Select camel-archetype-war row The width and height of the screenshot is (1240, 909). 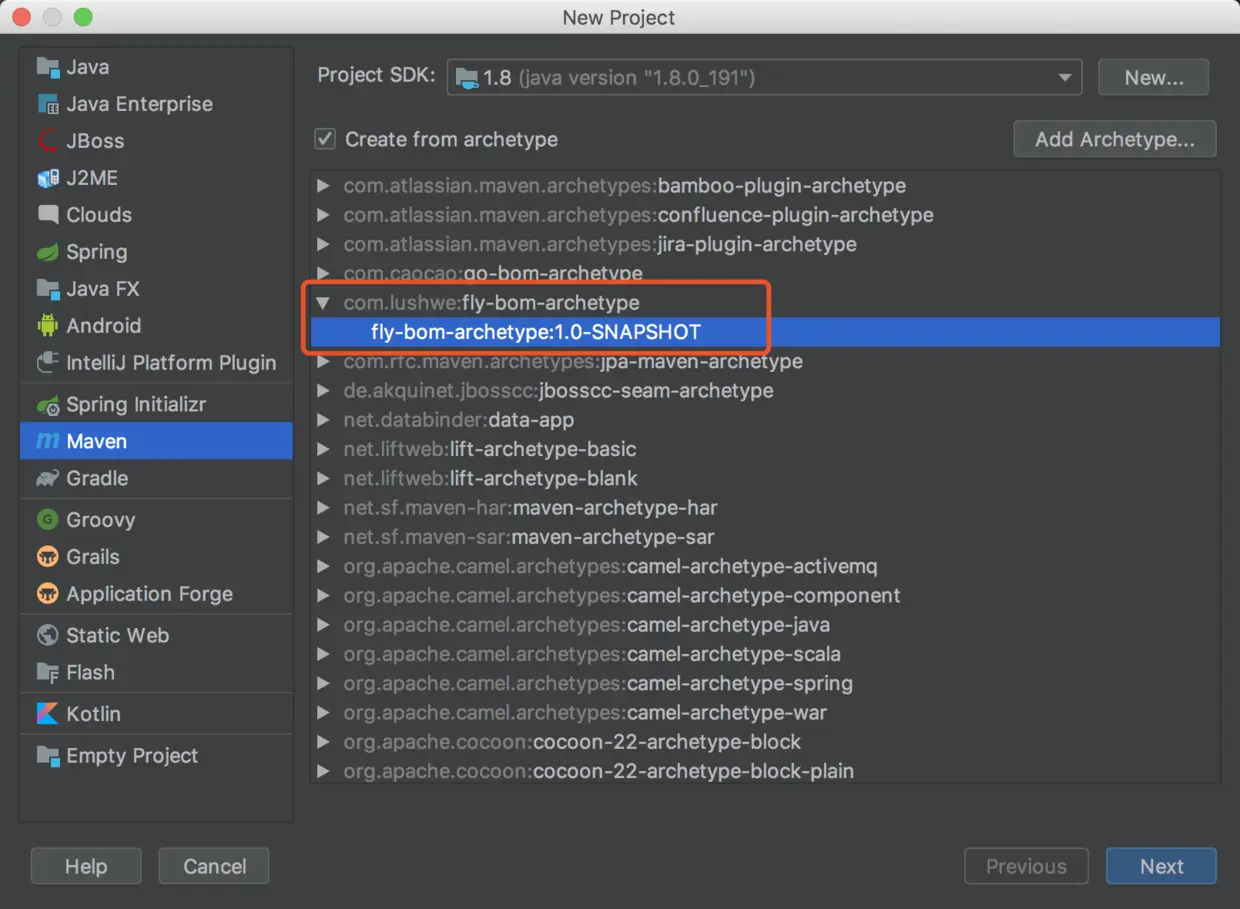[x=765, y=713]
